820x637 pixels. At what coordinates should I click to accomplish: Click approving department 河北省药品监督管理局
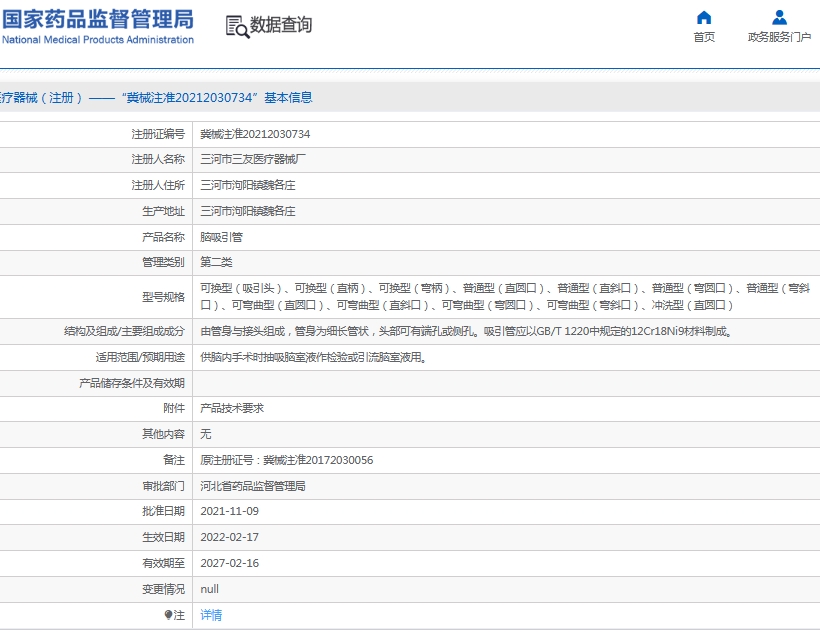[x=253, y=486]
